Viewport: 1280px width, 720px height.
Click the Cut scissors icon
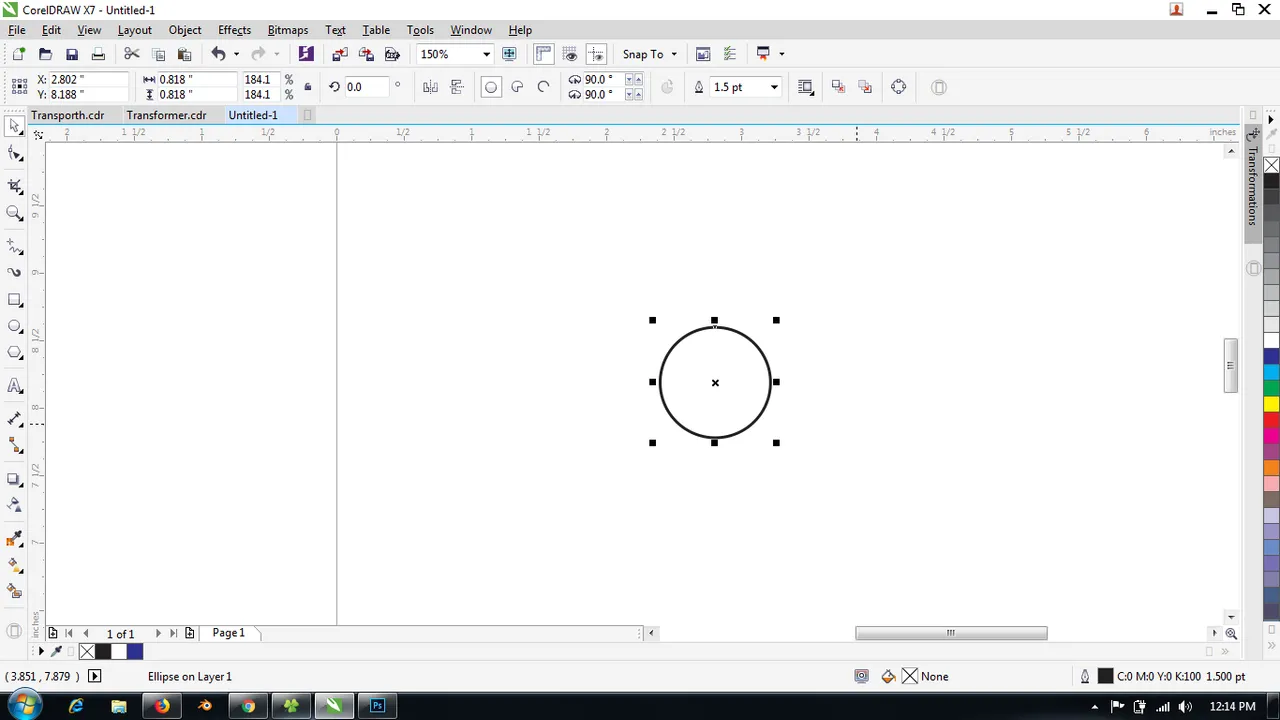(x=132, y=54)
